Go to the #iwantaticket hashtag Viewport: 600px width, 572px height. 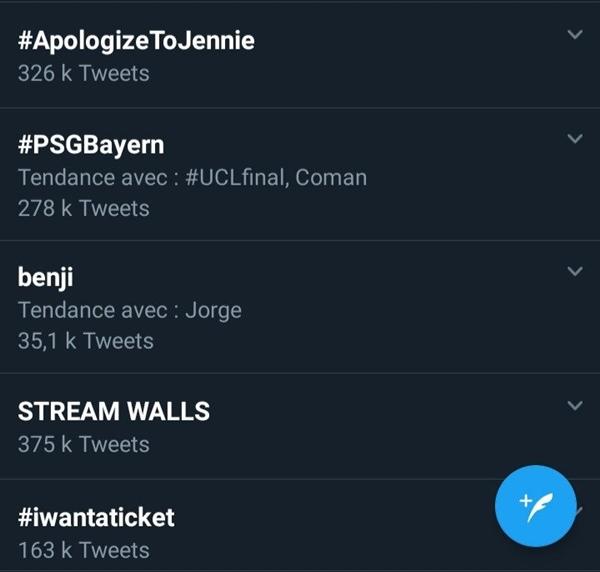point(96,517)
